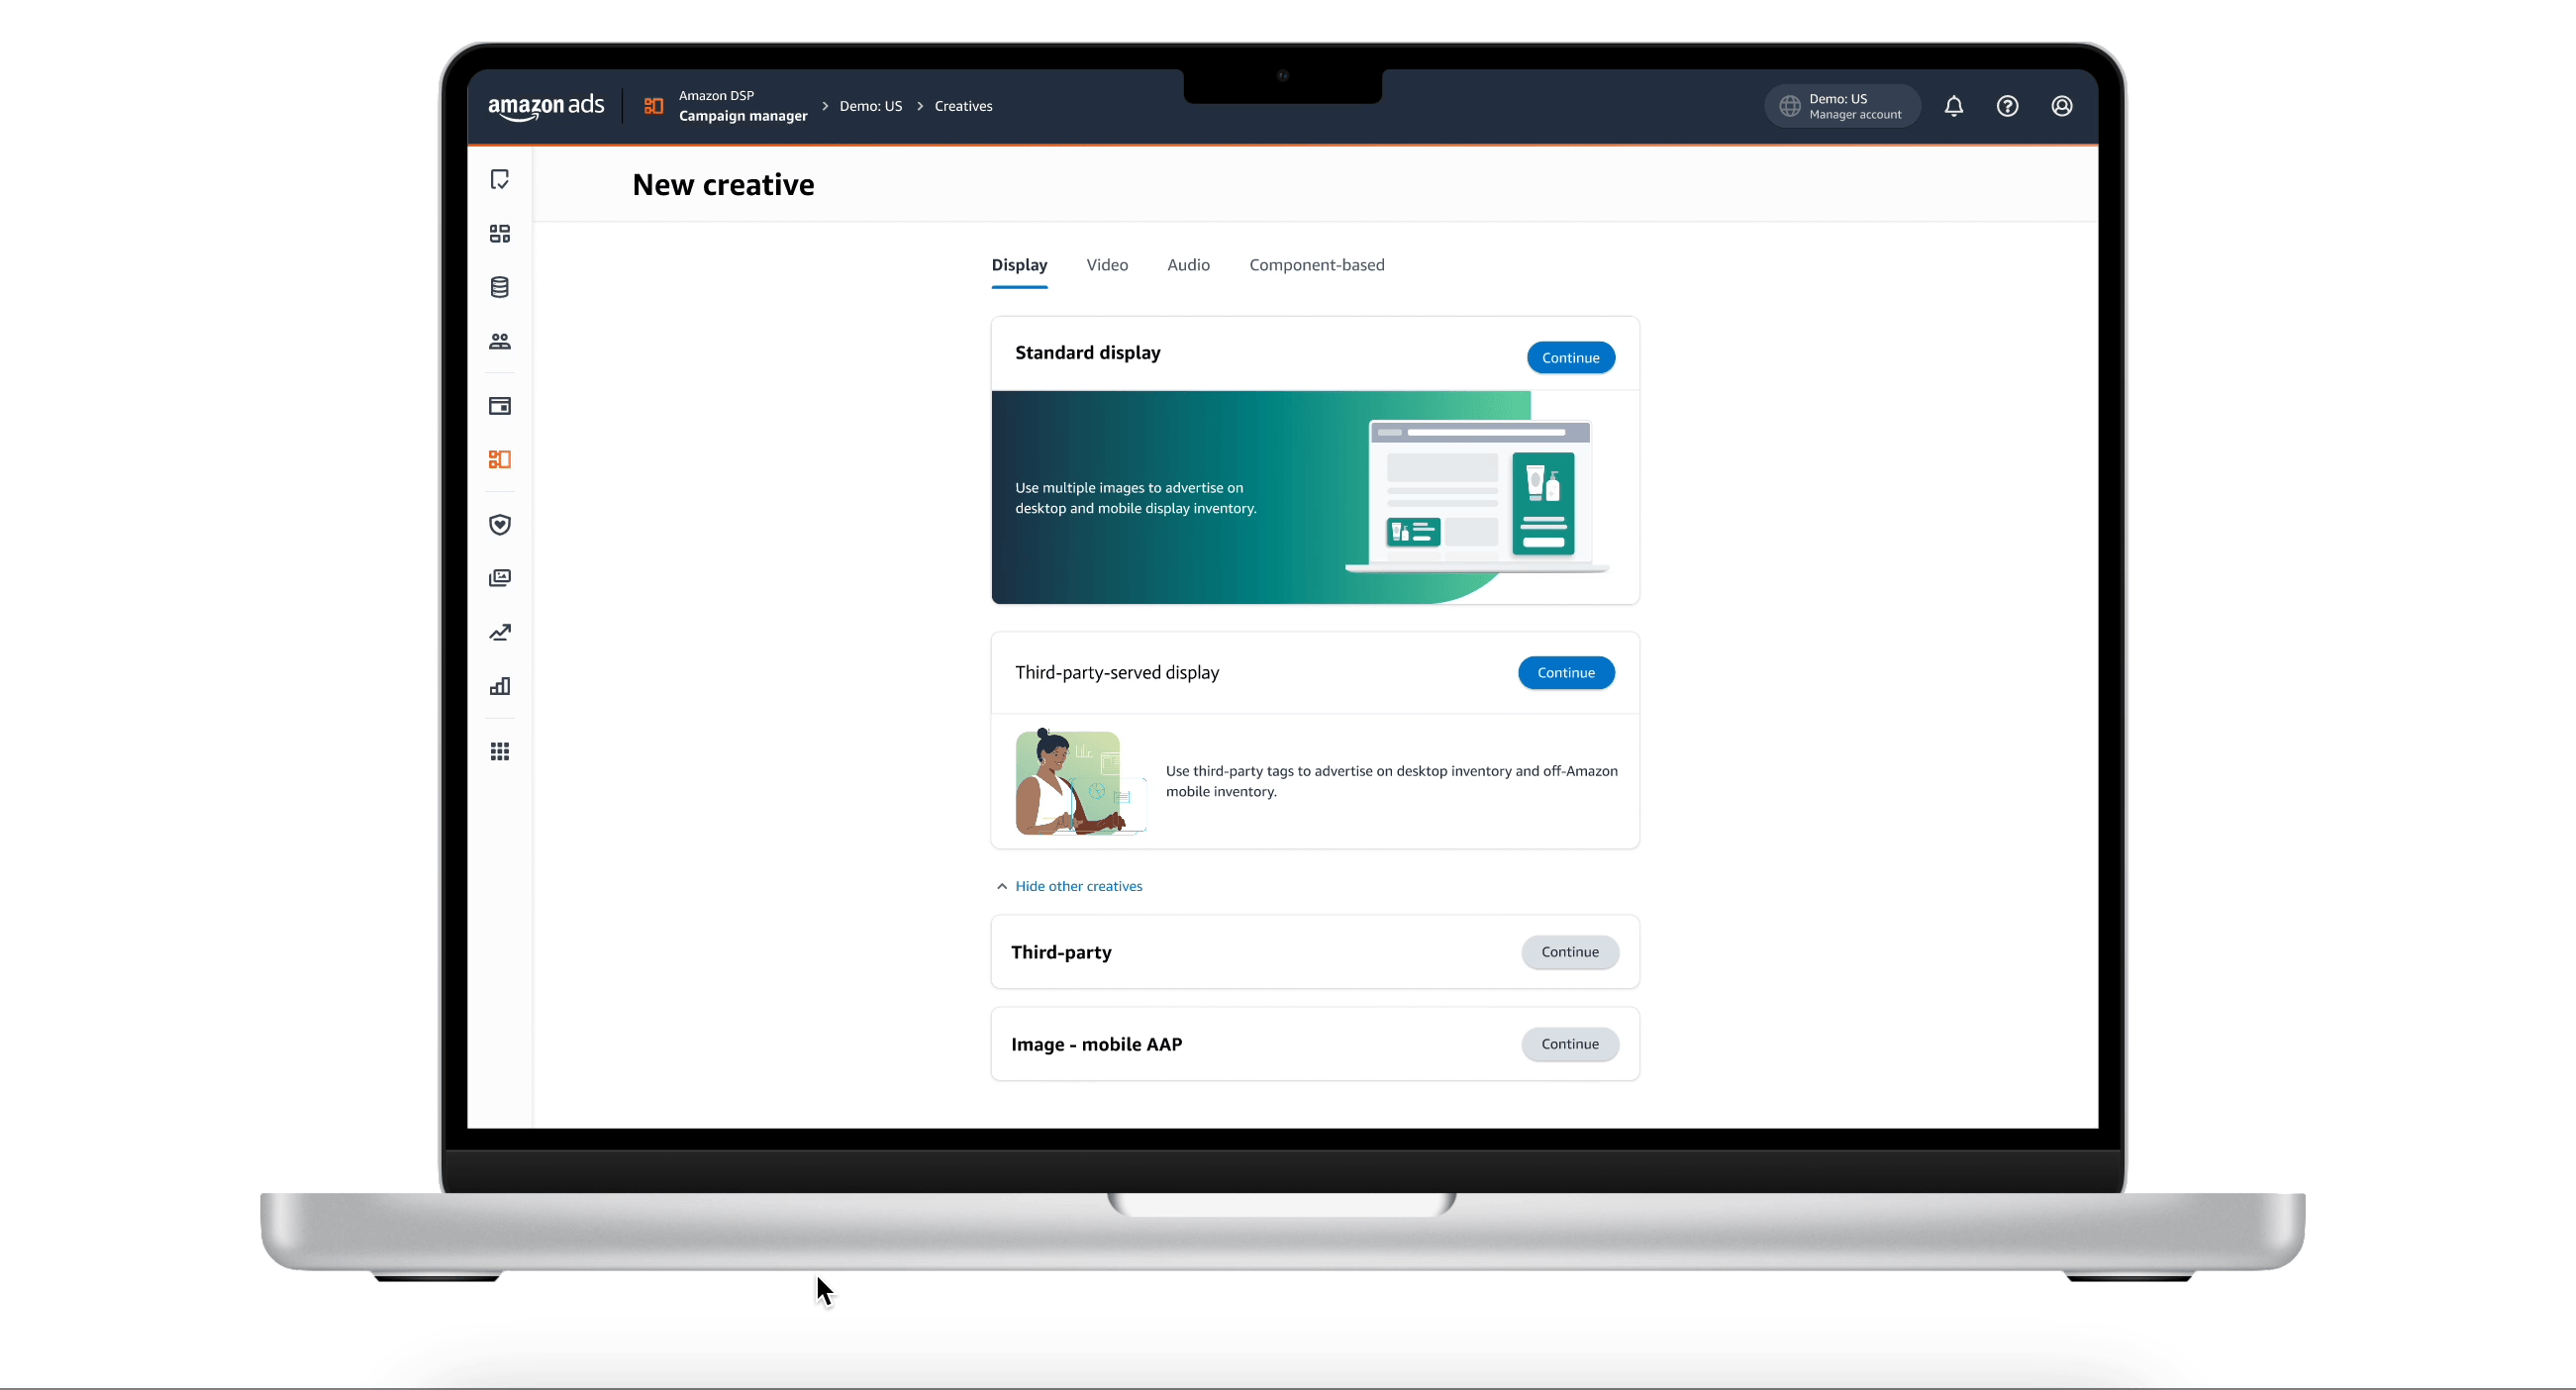Open the apps grid sidebar icon
This screenshot has width=2576, height=1390.
tap(500, 751)
